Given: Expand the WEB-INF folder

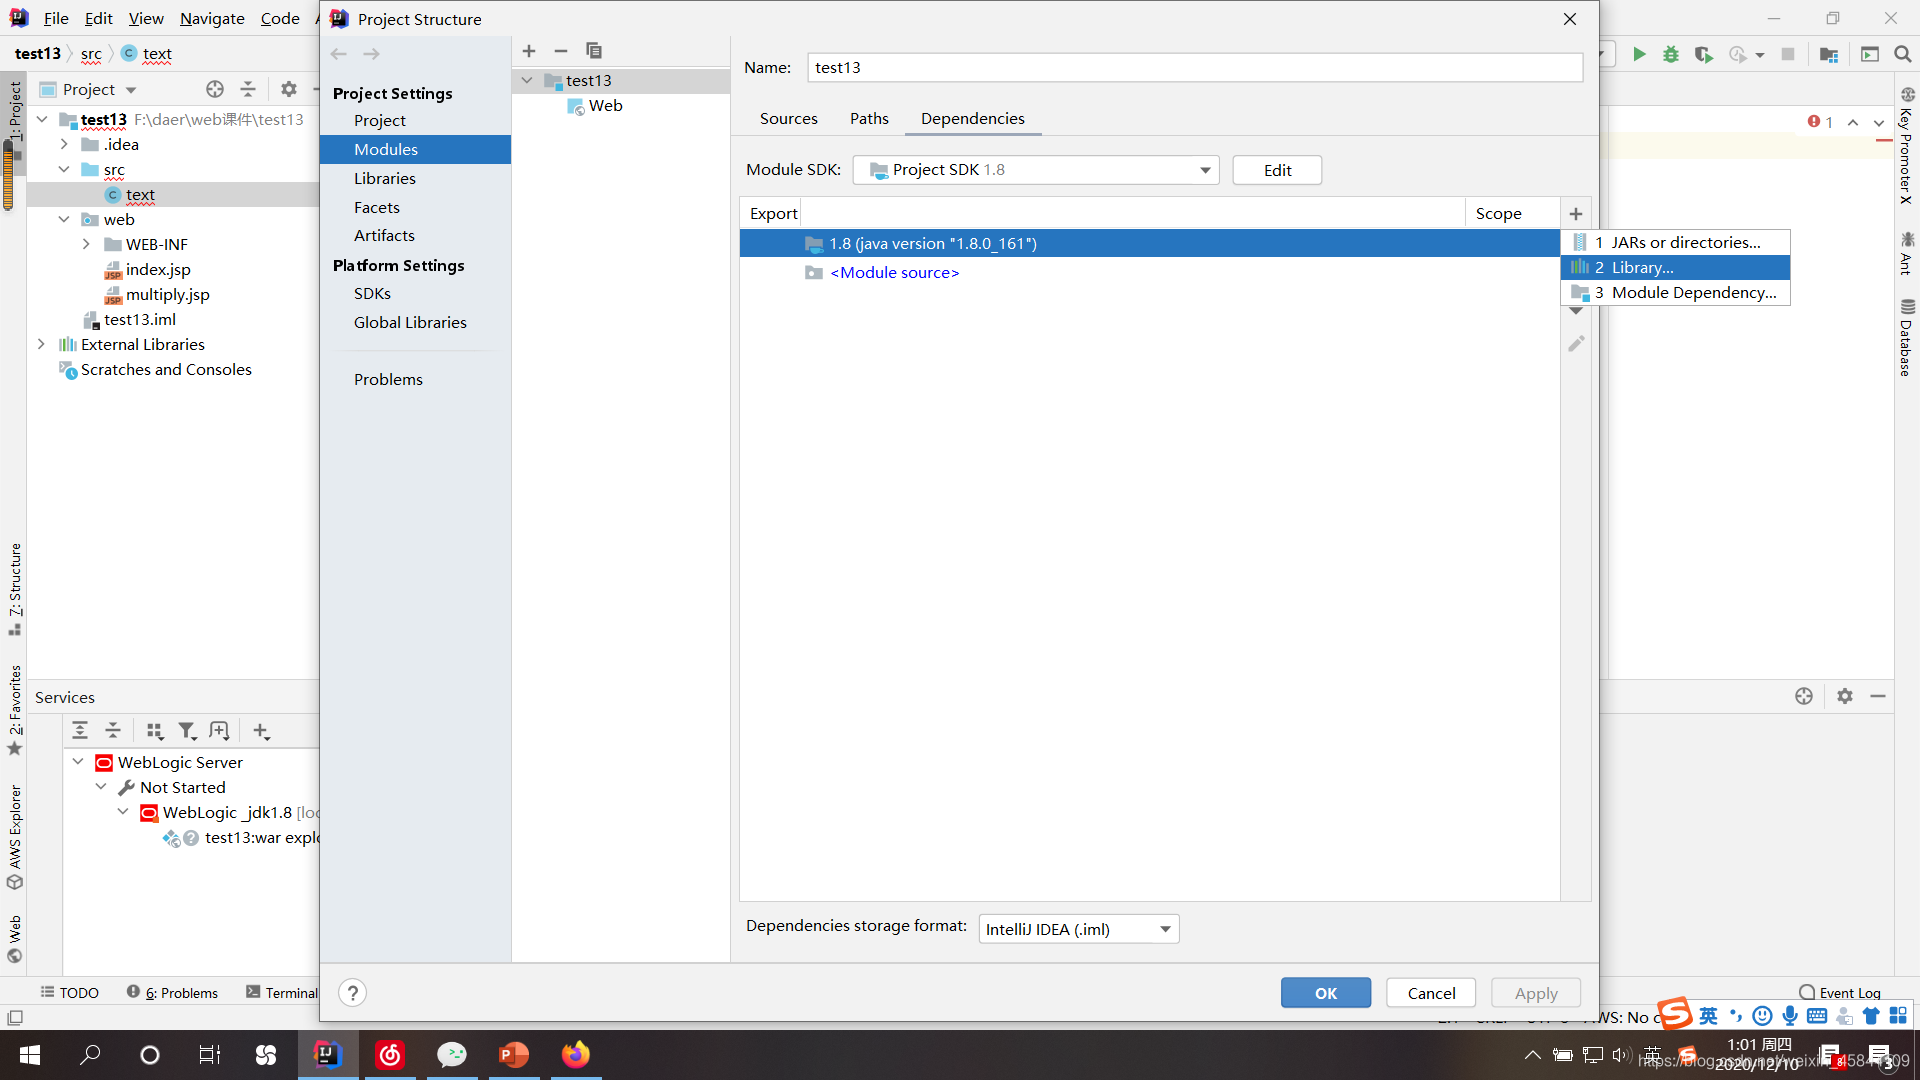Looking at the screenshot, I should coord(86,245).
